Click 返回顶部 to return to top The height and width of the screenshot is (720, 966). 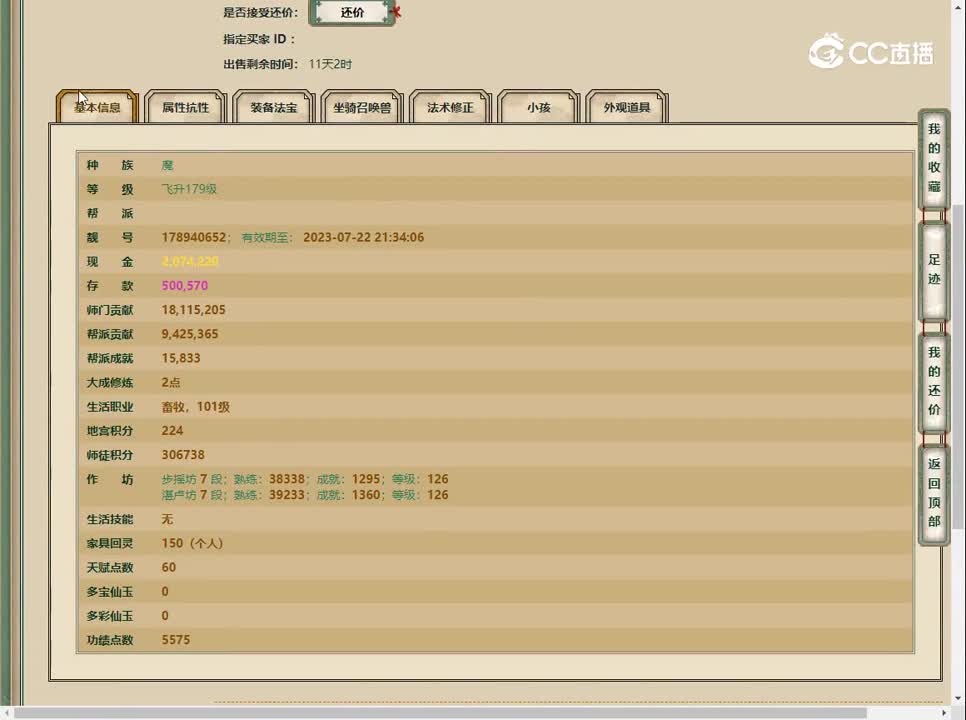(934, 493)
